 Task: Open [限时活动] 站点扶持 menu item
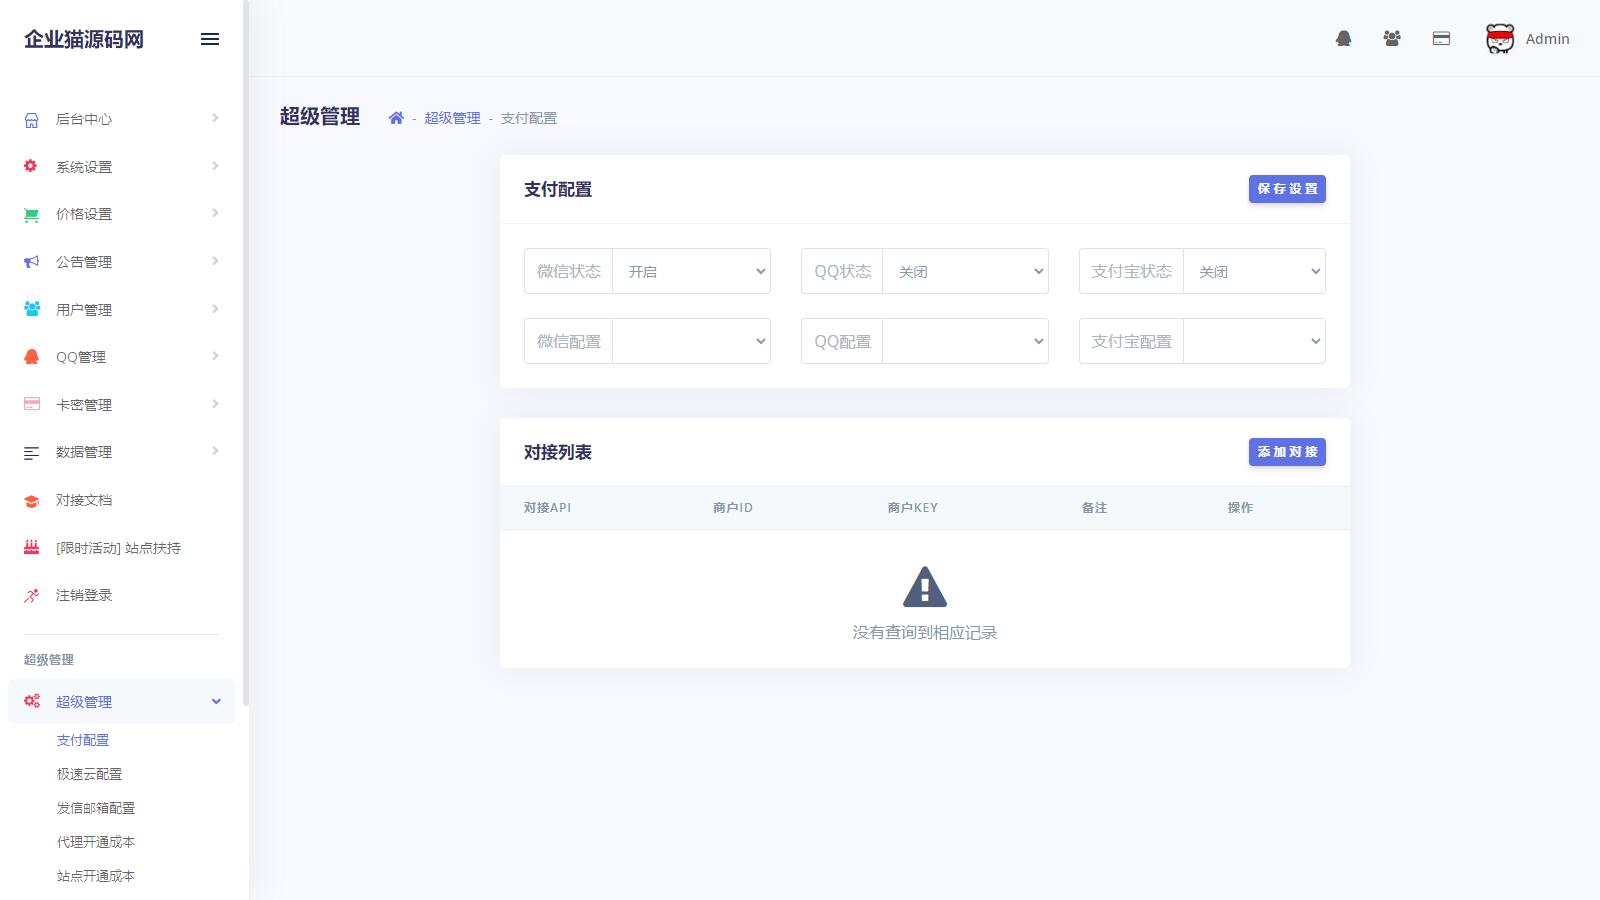(121, 548)
